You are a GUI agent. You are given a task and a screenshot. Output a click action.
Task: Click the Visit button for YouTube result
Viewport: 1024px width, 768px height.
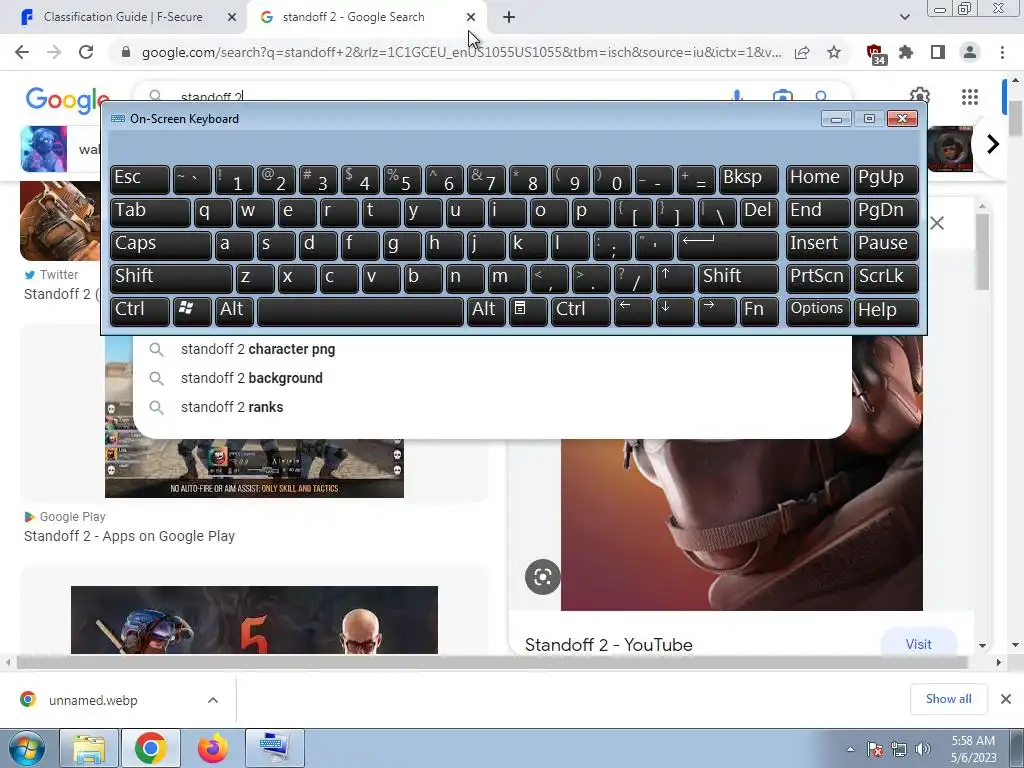point(918,645)
